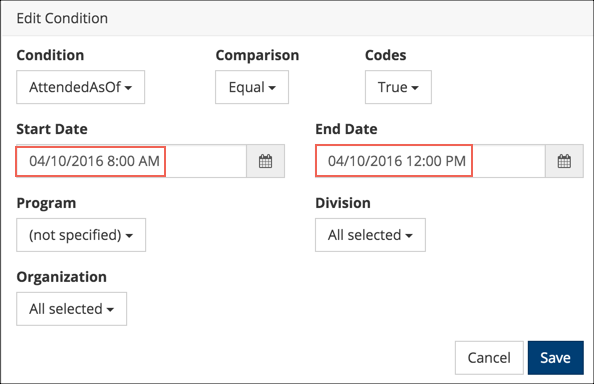This screenshot has height=384, width=594.
Task: Cancel editing the condition
Action: point(489,358)
